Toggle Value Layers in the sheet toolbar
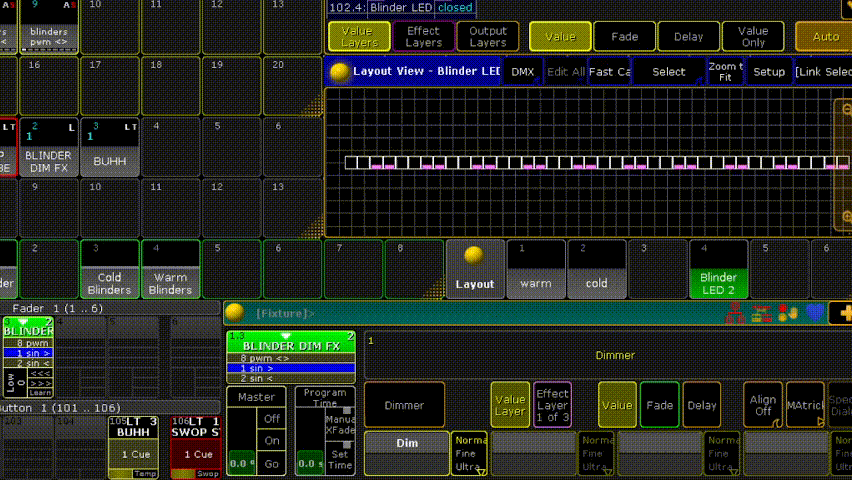This screenshot has width=852, height=480. coord(359,36)
